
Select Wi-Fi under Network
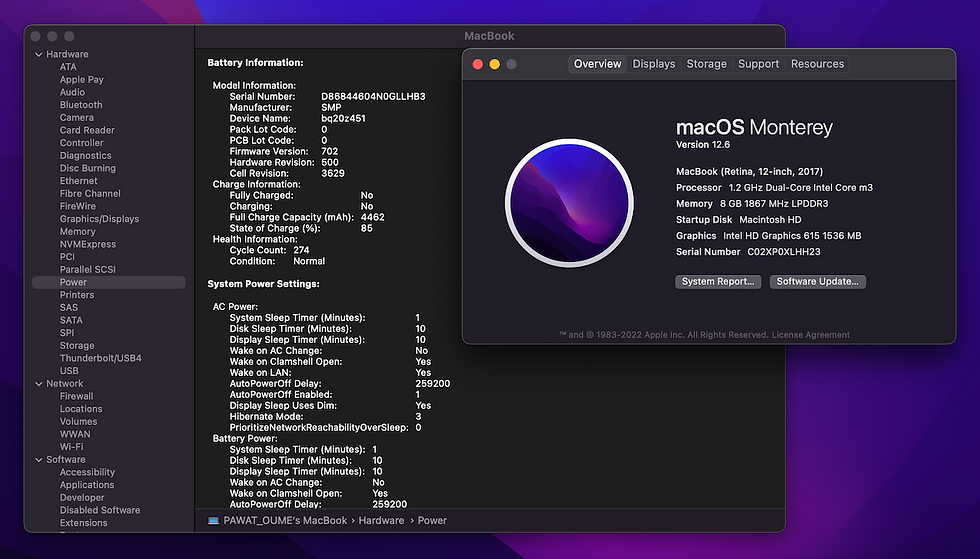tap(71, 447)
